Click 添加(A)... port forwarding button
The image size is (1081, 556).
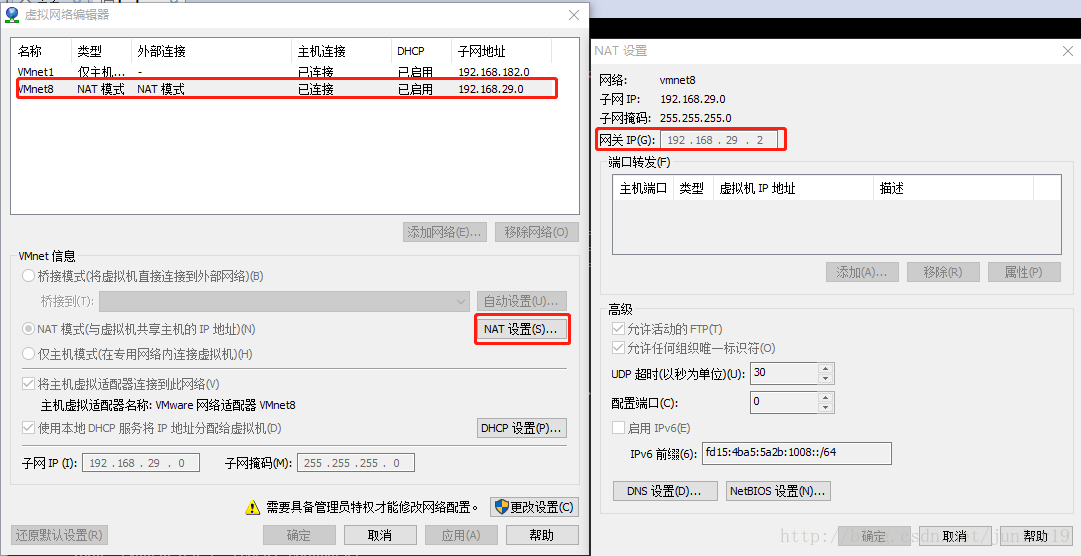click(862, 272)
